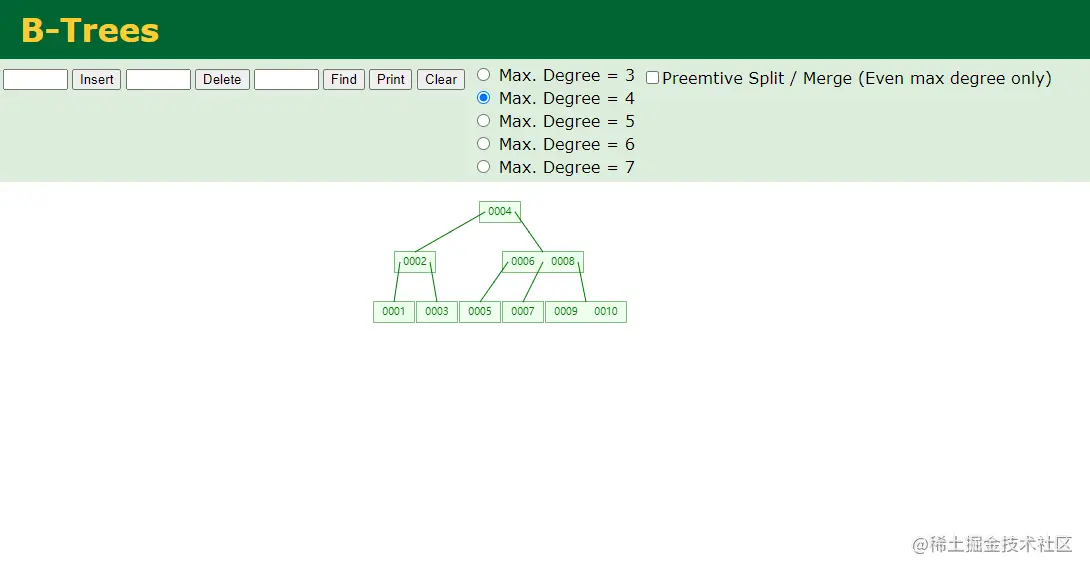Click the Insert button
This screenshot has height=572, width=1090.
pyautogui.click(x=97, y=79)
